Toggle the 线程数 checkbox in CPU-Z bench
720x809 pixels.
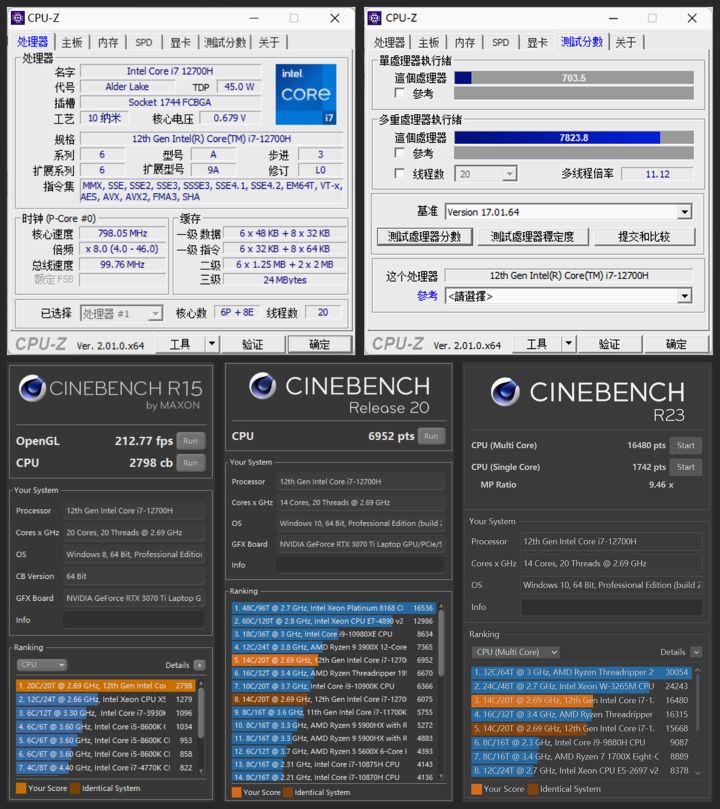tap(399, 173)
